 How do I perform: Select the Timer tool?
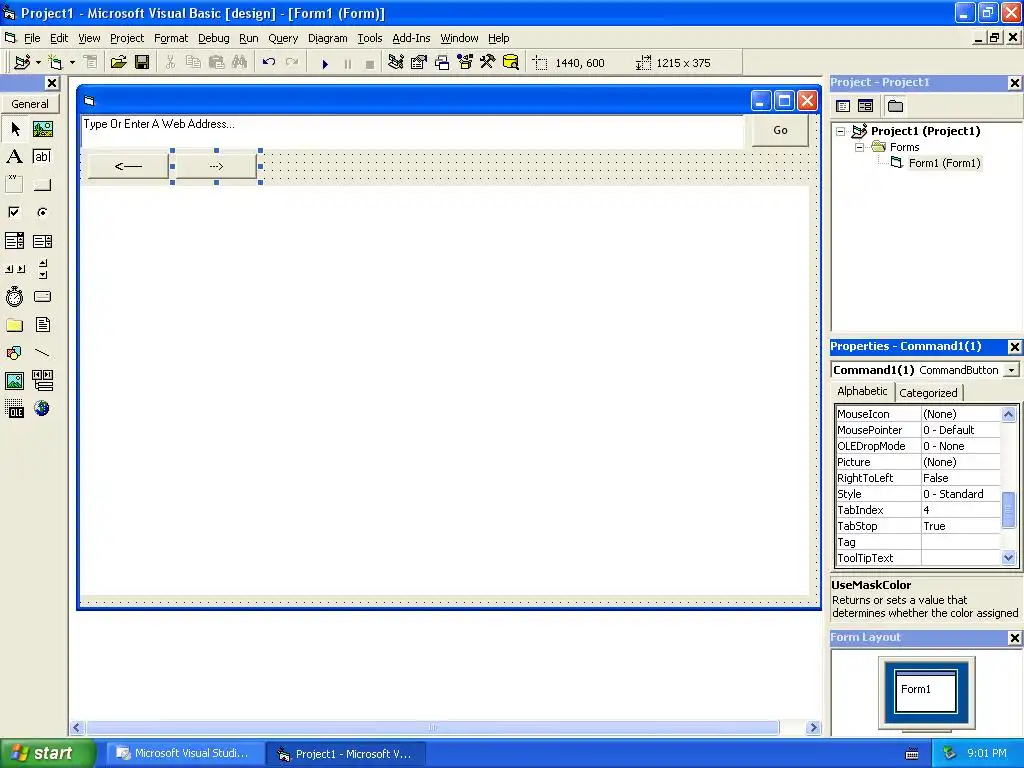[x=14, y=296]
